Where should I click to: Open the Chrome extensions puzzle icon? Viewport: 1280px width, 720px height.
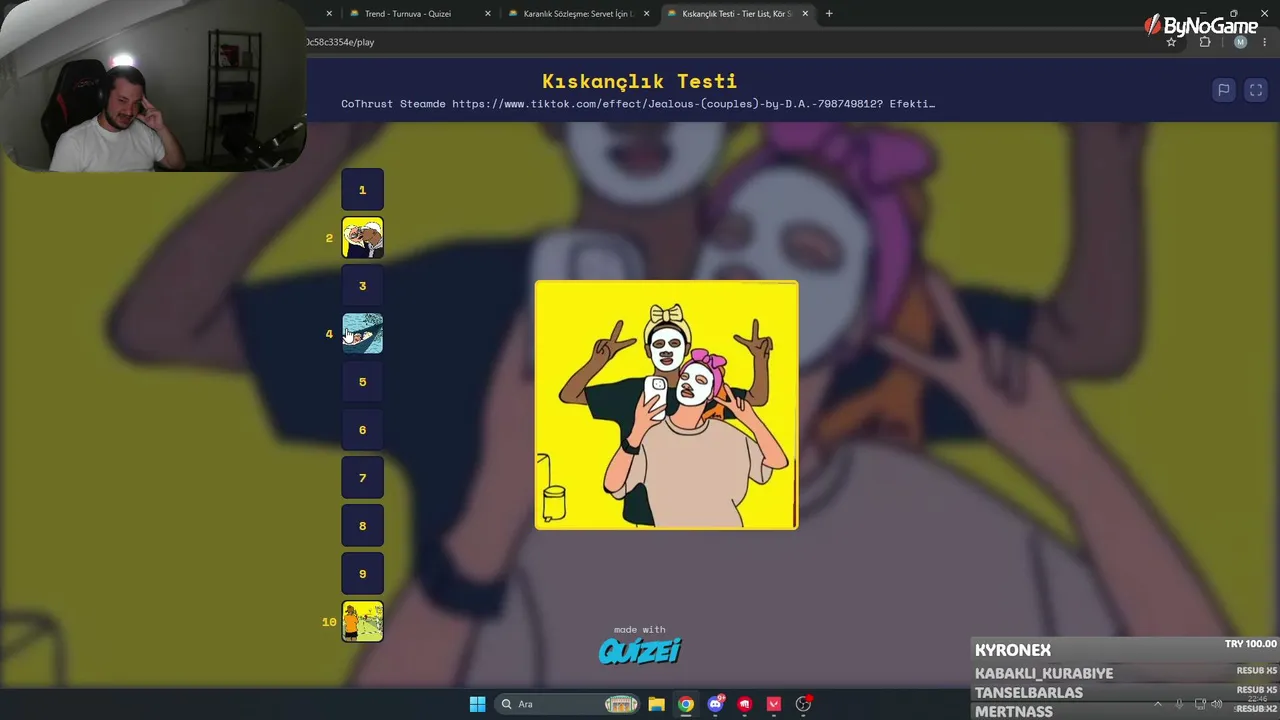pyautogui.click(x=1205, y=42)
